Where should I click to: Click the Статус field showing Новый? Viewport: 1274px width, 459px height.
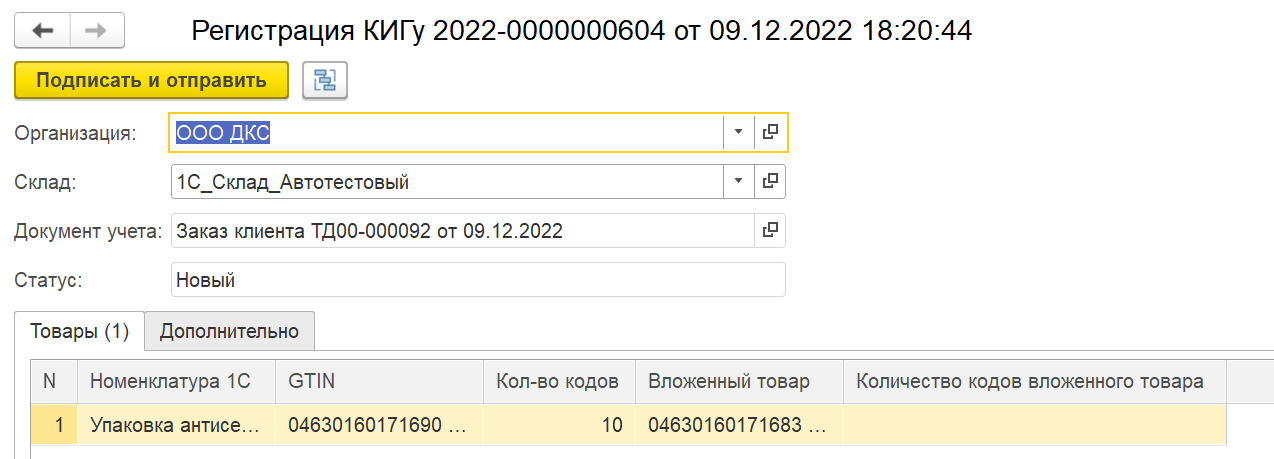(x=478, y=280)
